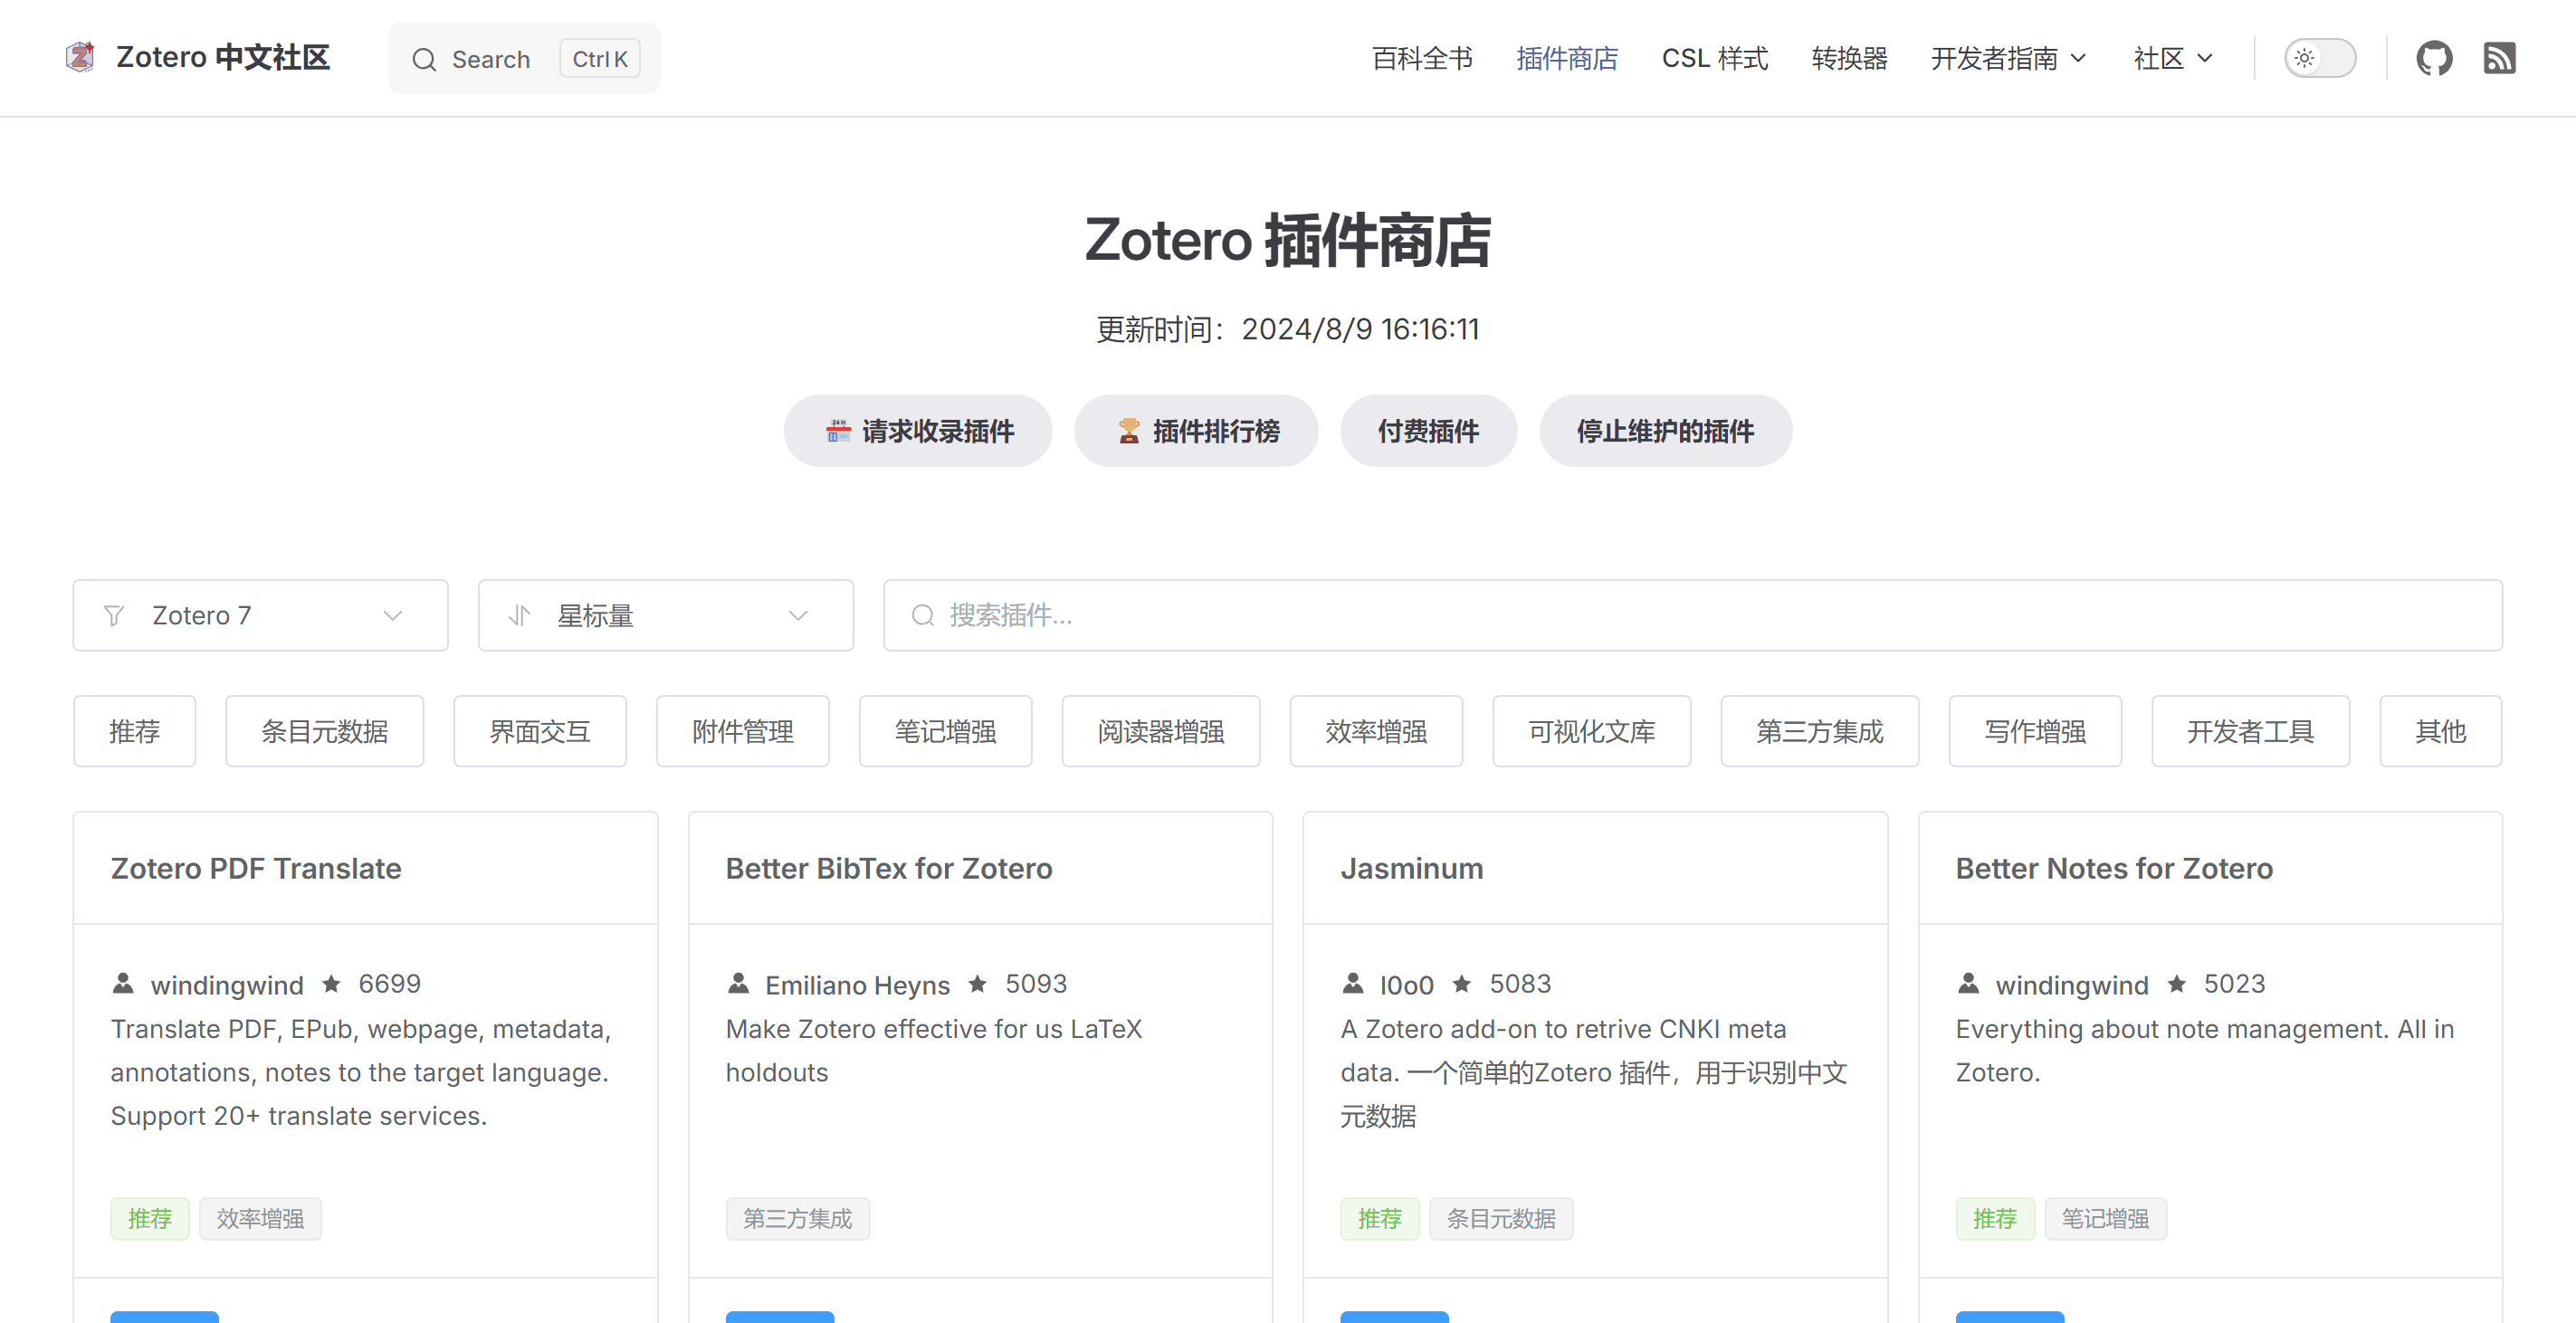Open the GitHub repository icon
Viewport: 2576px width, 1323px height.
[x=2434, y=58]
